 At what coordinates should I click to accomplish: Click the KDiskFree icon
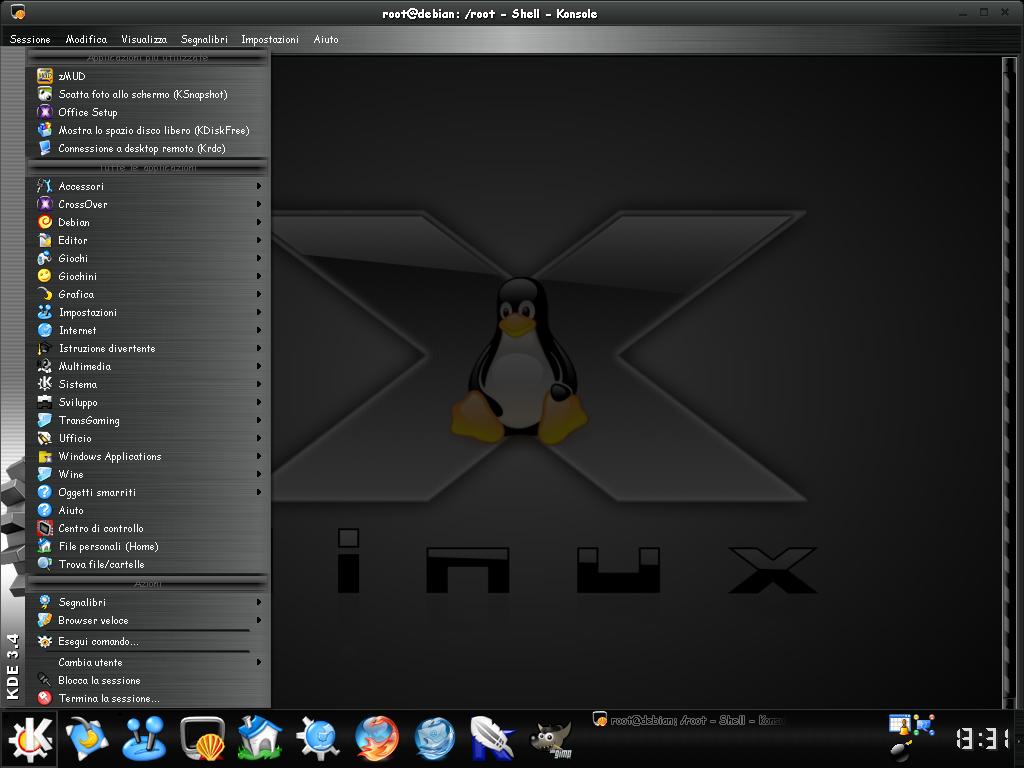pos(44,130)
